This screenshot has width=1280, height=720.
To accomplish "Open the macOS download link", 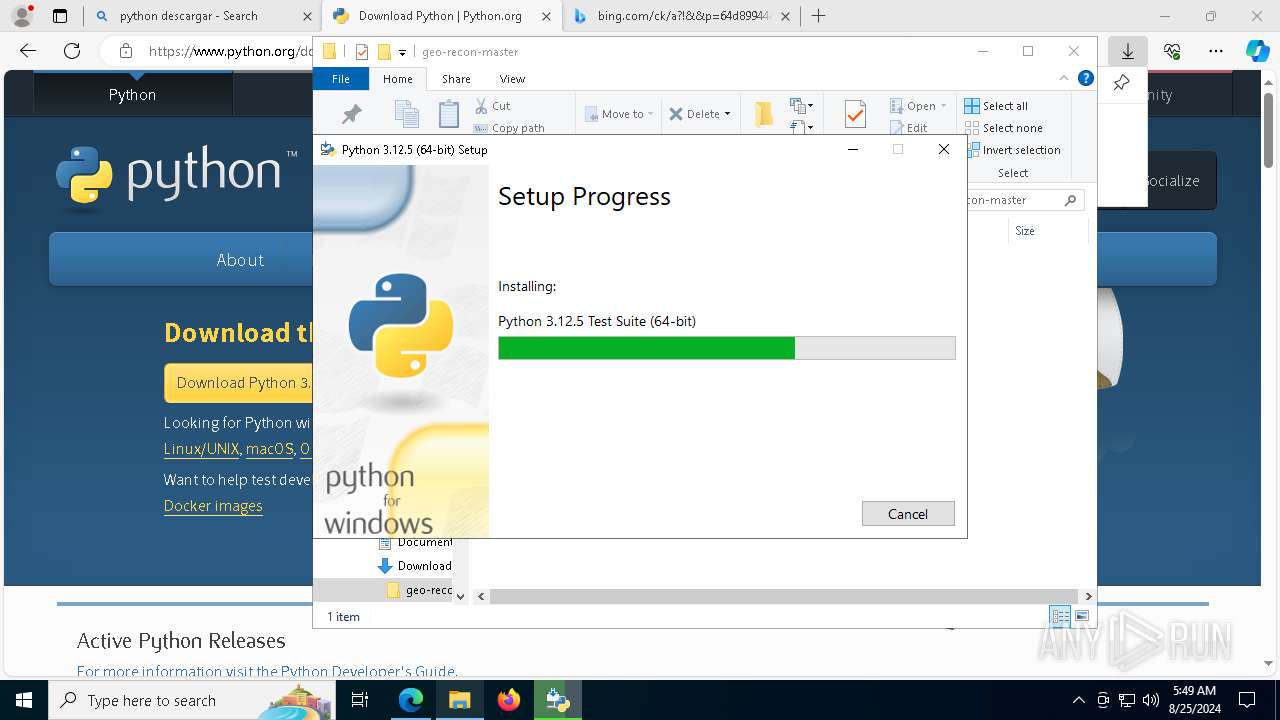I will tap(270, 449).
